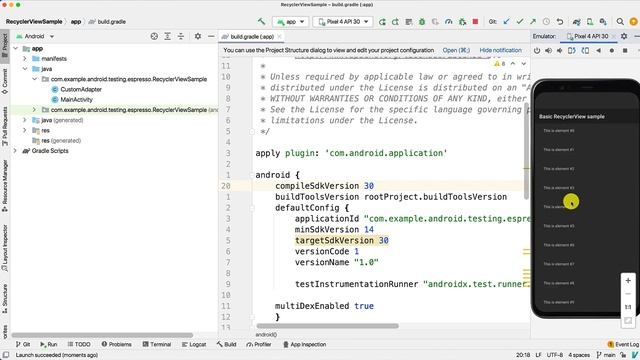Expand the java (generated) folder
The height and width of the screenshot is (360, 640).
click(25, 120)
